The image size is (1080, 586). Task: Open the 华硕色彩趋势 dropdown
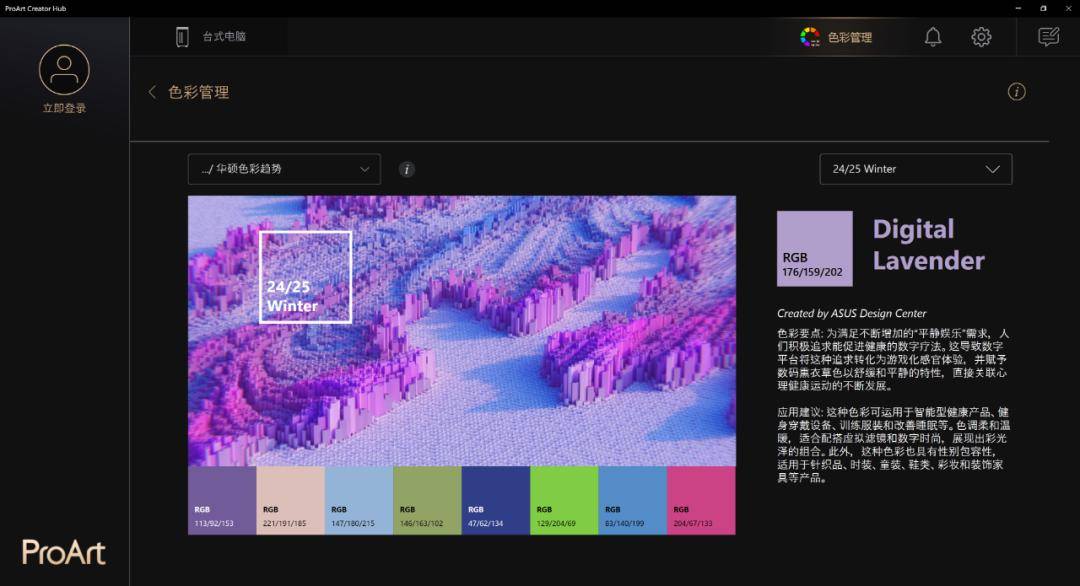[x=283, y=169]
